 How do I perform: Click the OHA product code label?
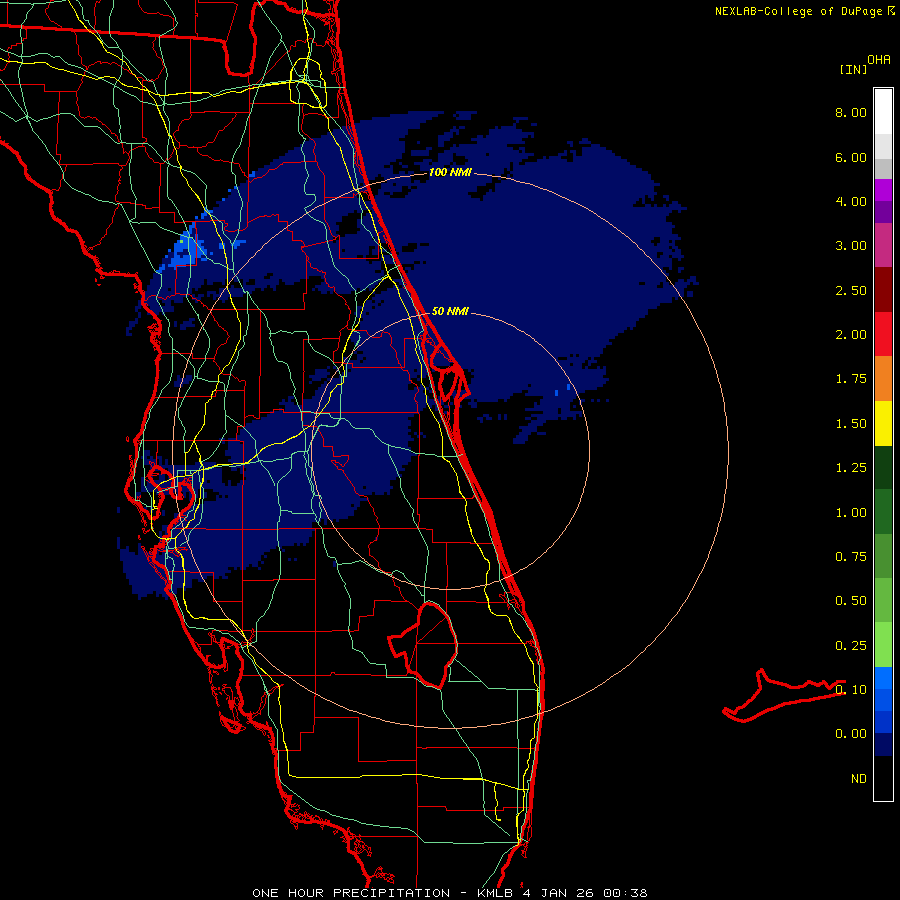(879, 59)
